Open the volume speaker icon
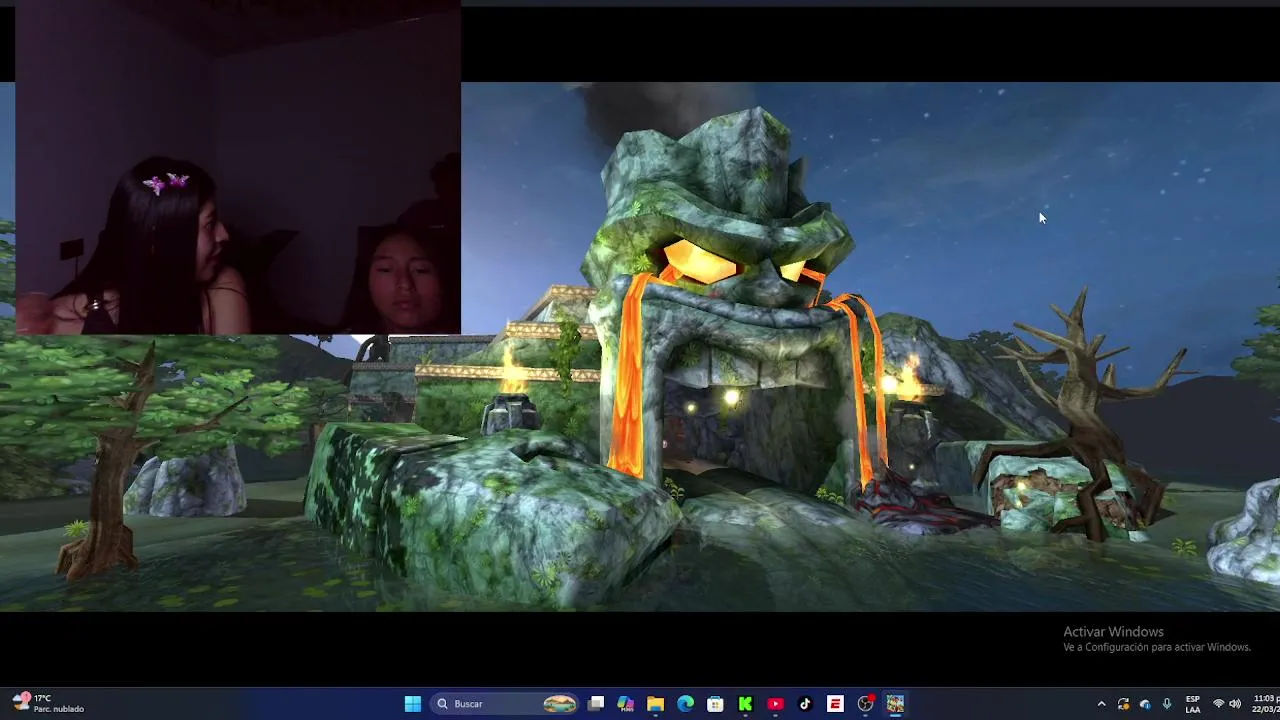 click(x=1235, y=704)
